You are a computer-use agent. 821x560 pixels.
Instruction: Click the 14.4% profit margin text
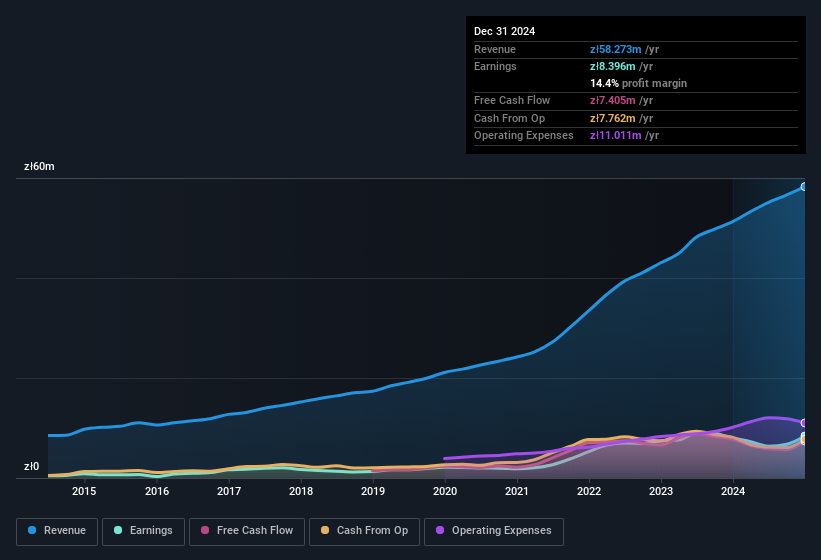(x=638, y=83)
